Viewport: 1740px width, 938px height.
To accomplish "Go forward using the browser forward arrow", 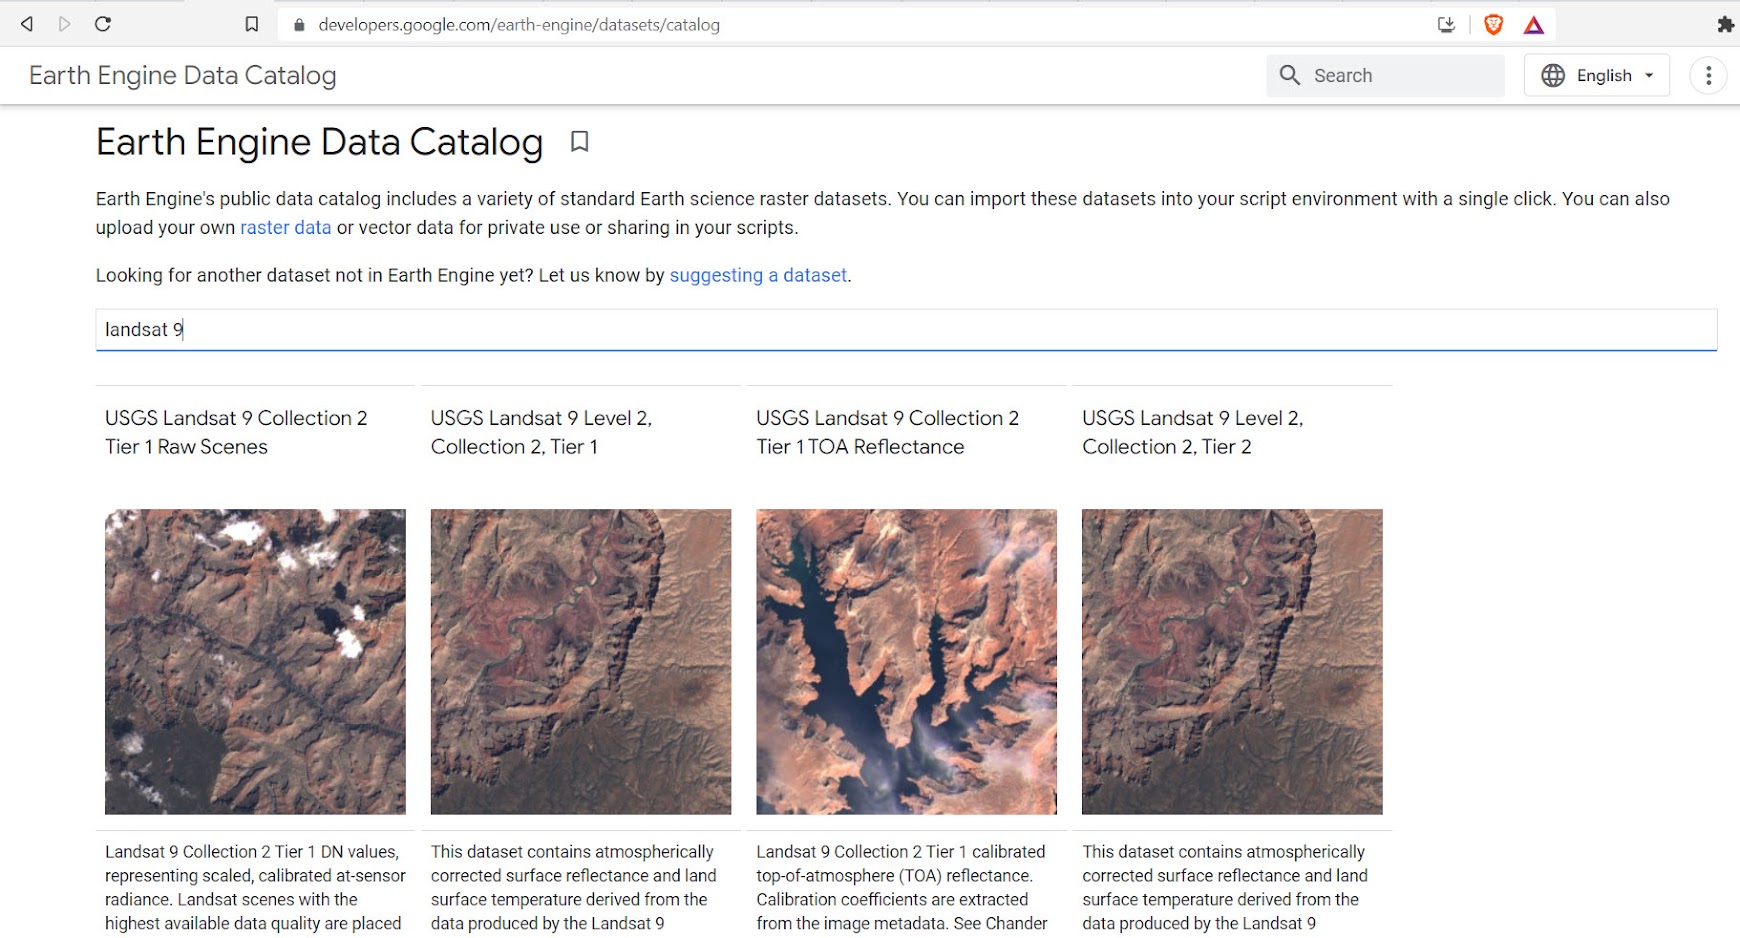I will pos(65,24).
